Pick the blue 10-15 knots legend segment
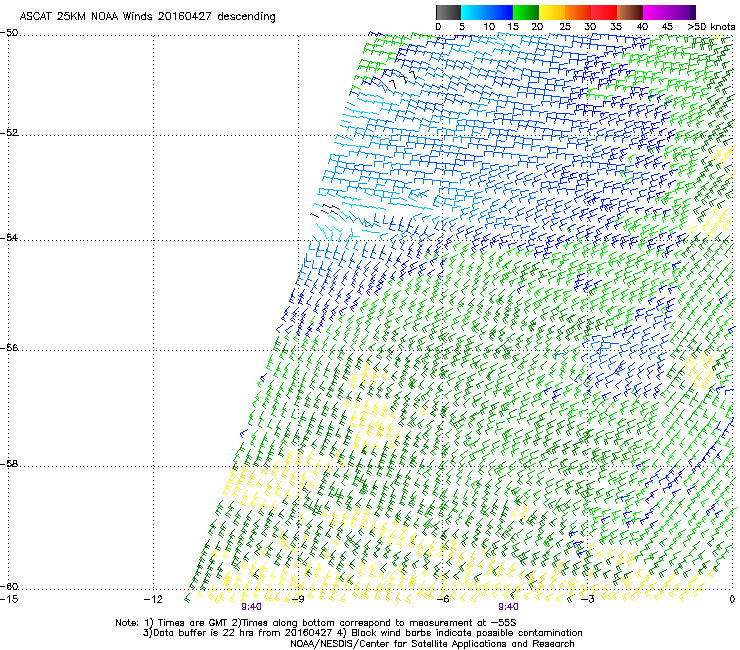 [x=500, y=12]
